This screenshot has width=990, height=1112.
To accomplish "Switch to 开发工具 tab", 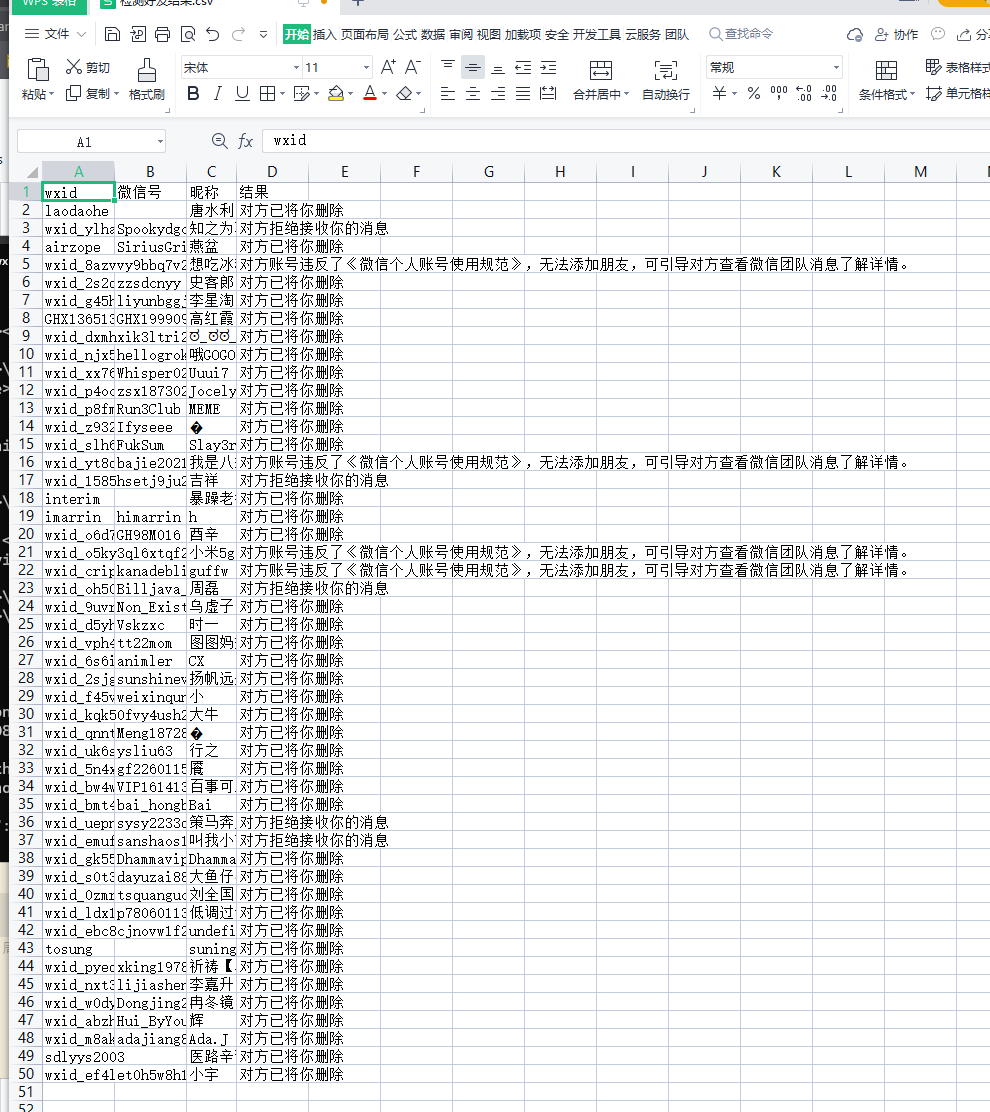I will click(x=596, y=34).
